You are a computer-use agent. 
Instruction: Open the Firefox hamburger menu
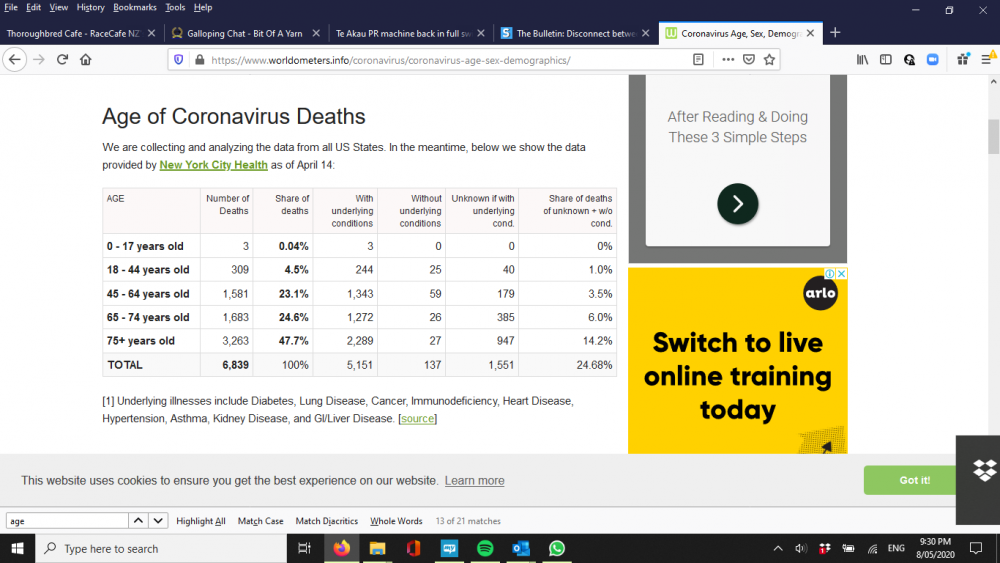coord(986,60)
